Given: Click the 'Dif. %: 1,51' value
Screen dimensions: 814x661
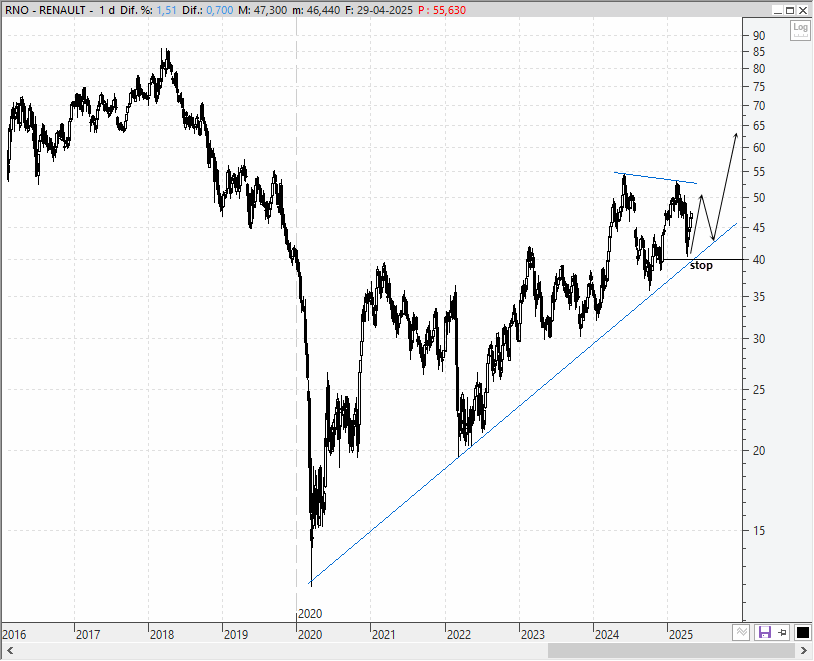Looking at the screenshot, I should pos(148,10).
